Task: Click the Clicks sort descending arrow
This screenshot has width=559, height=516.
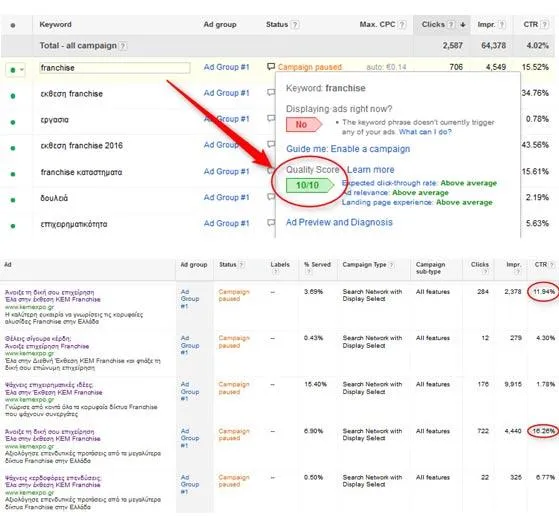Action: [463, 25]
